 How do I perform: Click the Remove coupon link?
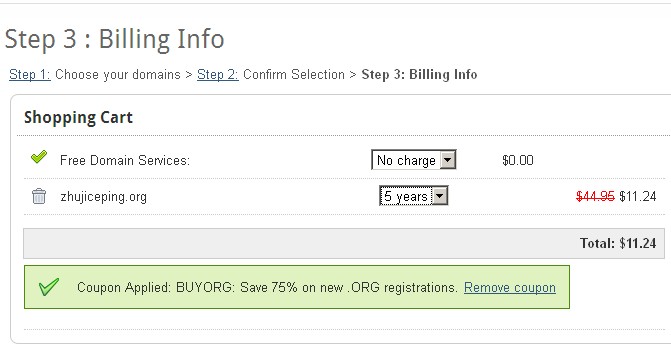[510, 287]
